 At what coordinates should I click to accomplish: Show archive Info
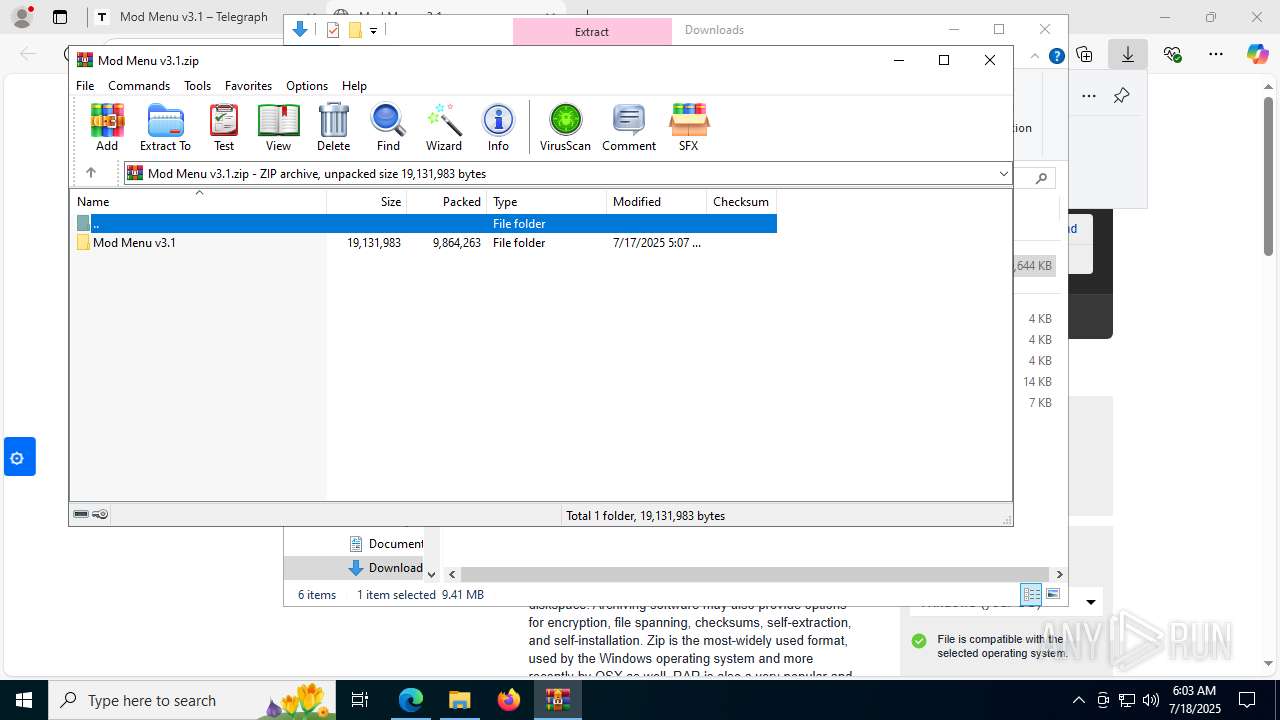point(498,127)
